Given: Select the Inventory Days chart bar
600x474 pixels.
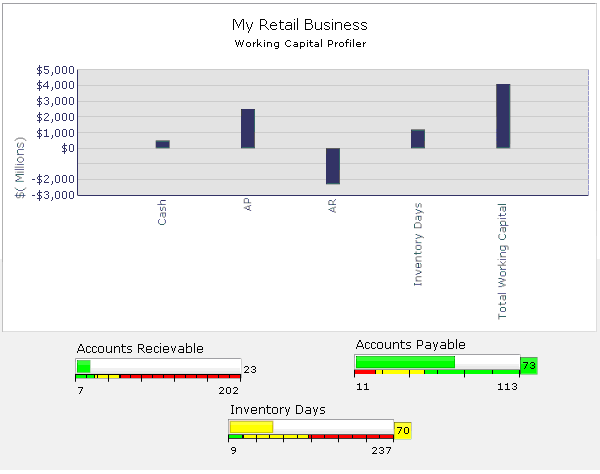Looking at the screenshot, I should tap(418, 139).
